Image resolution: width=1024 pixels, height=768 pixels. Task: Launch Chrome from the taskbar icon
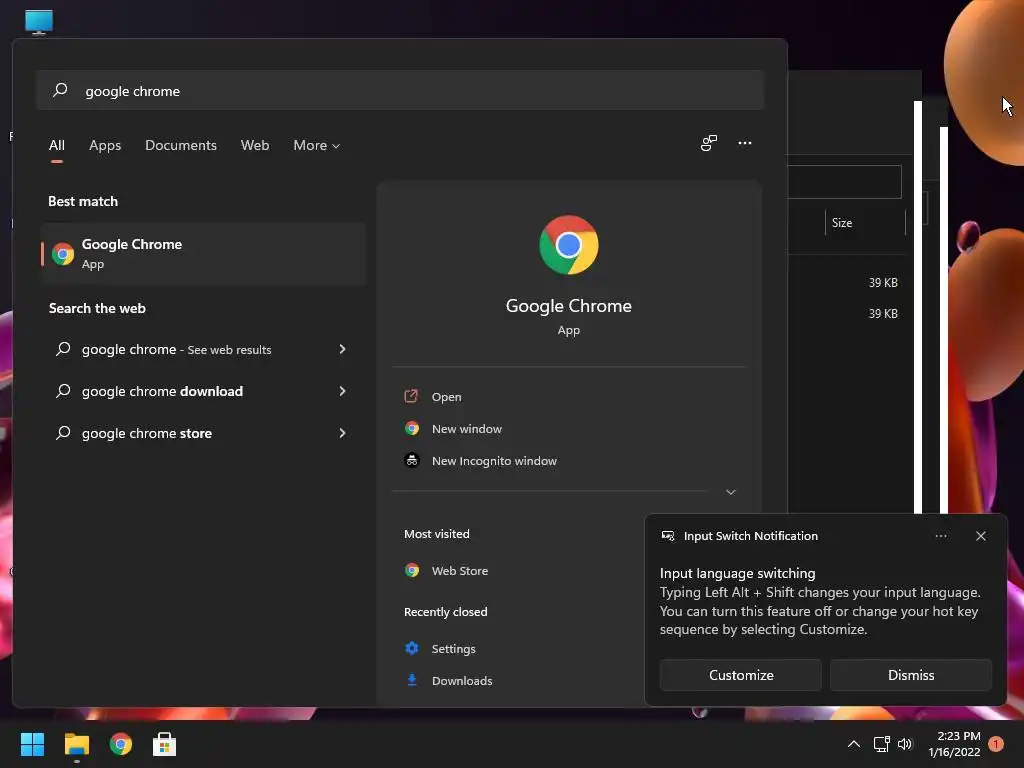121,744
